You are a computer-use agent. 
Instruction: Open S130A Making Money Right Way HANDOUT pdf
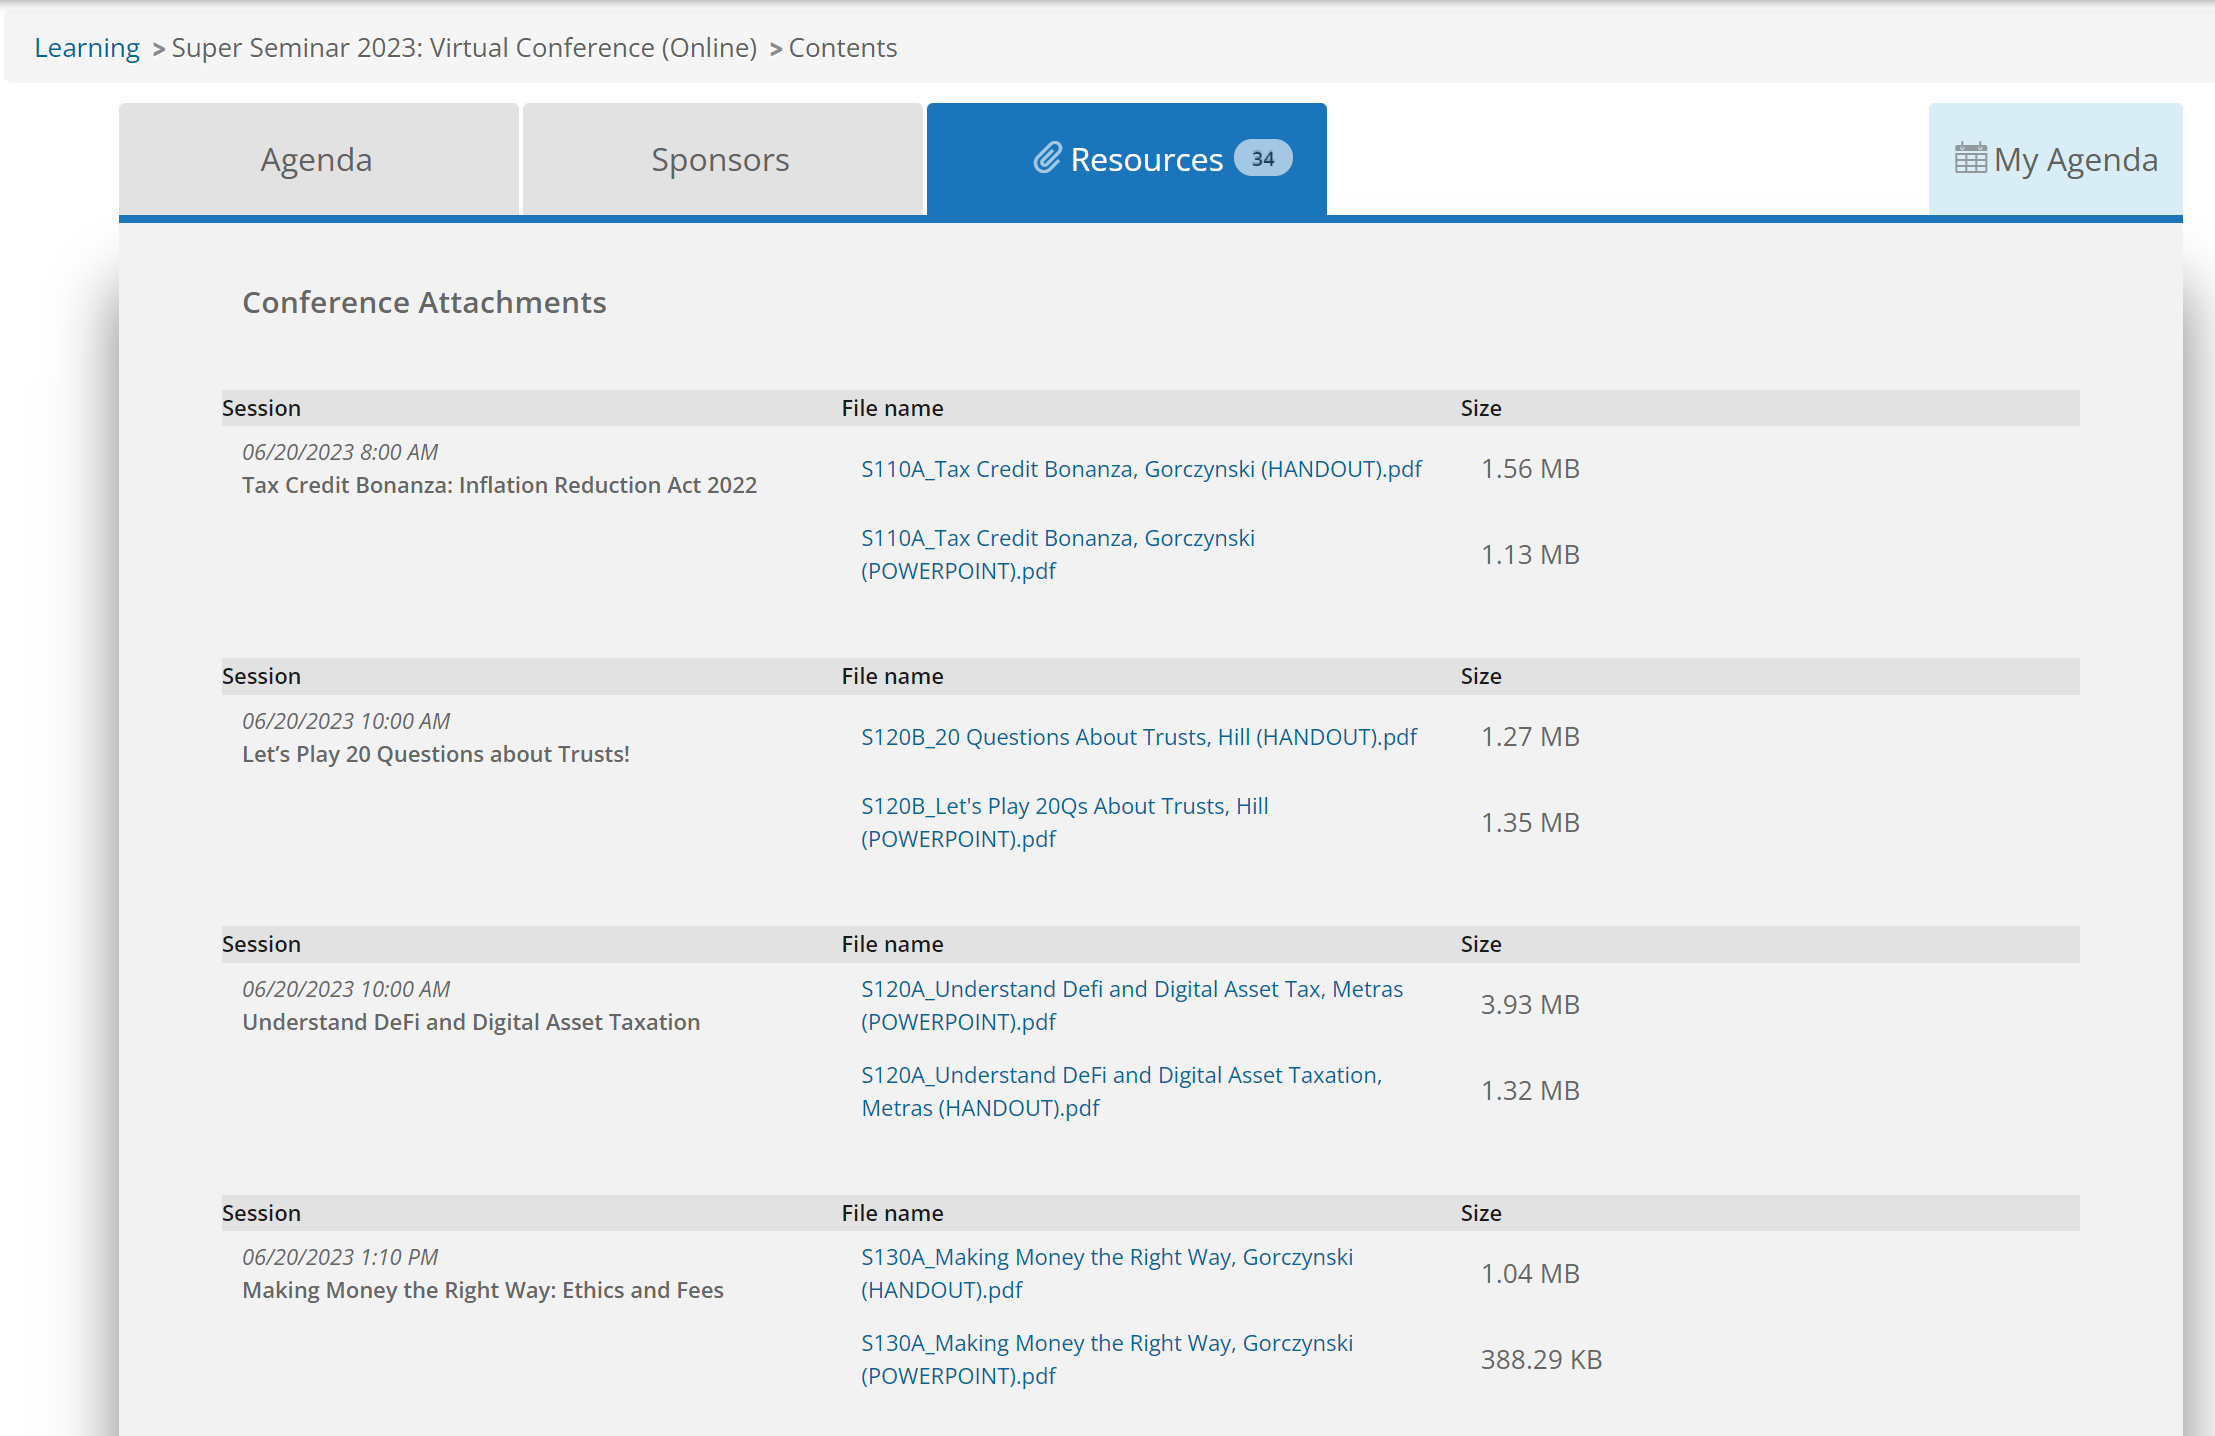coord(1107,1273)
